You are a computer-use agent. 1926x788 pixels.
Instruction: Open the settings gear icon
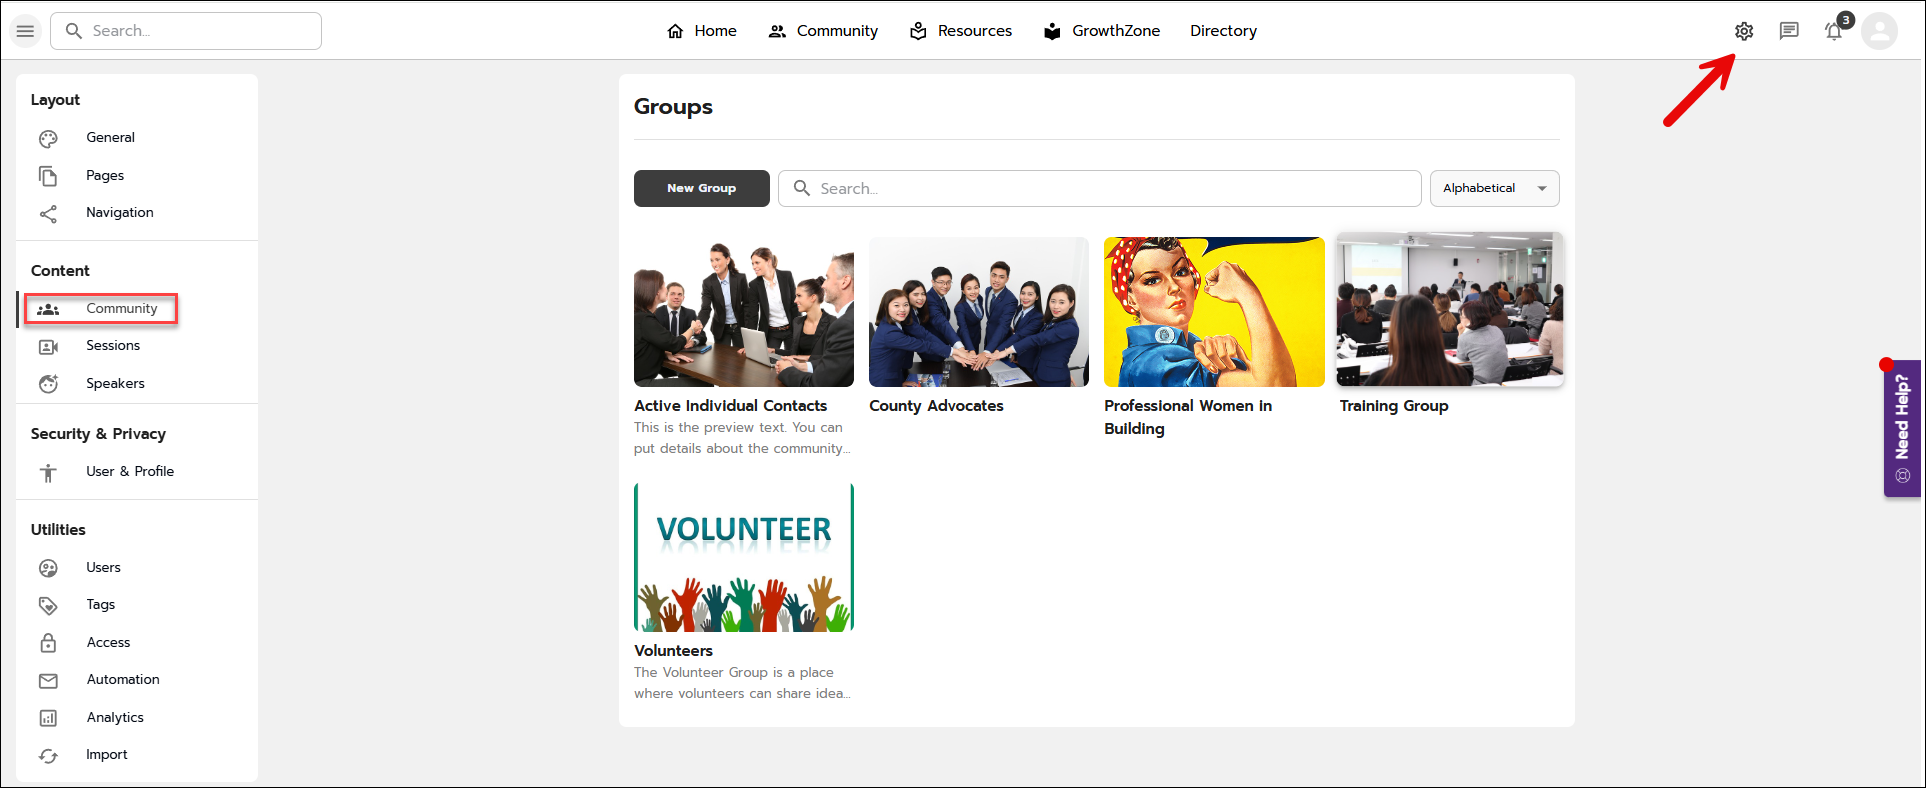click(1743, 31)
